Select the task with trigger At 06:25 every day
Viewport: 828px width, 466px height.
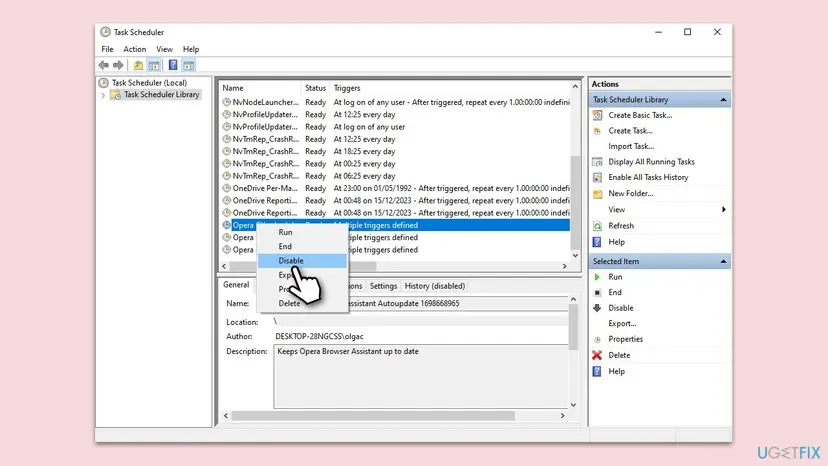[x=395, y=176]
